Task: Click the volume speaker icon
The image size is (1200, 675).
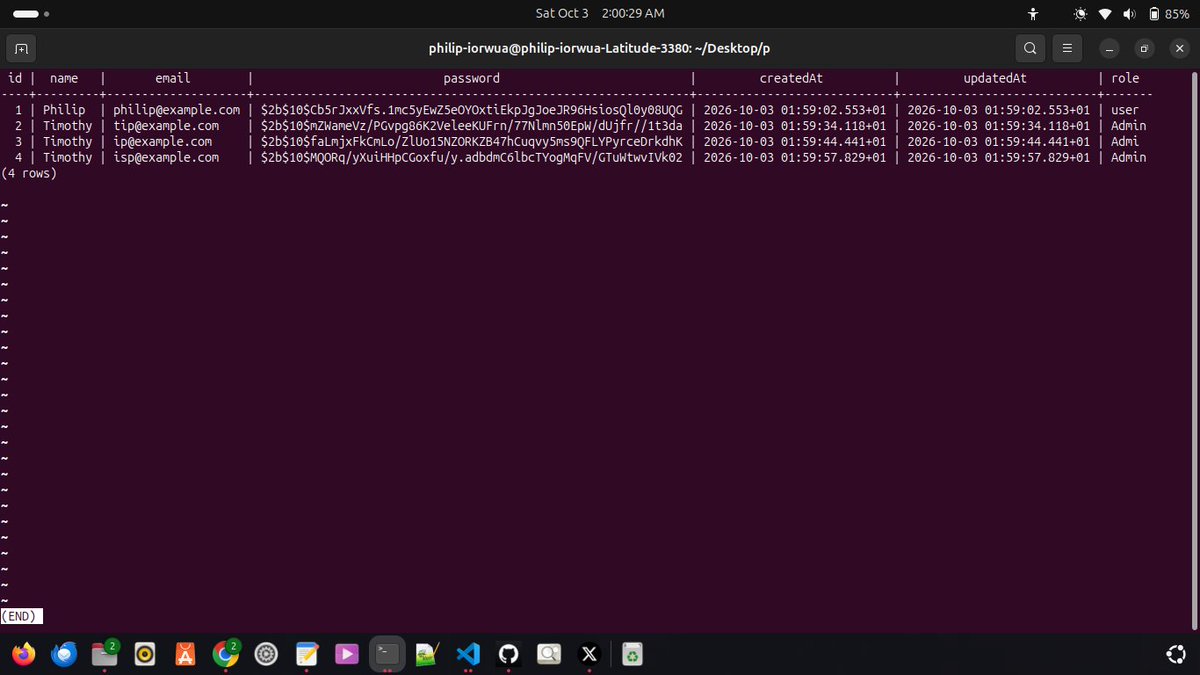Action: [1129, 14]
